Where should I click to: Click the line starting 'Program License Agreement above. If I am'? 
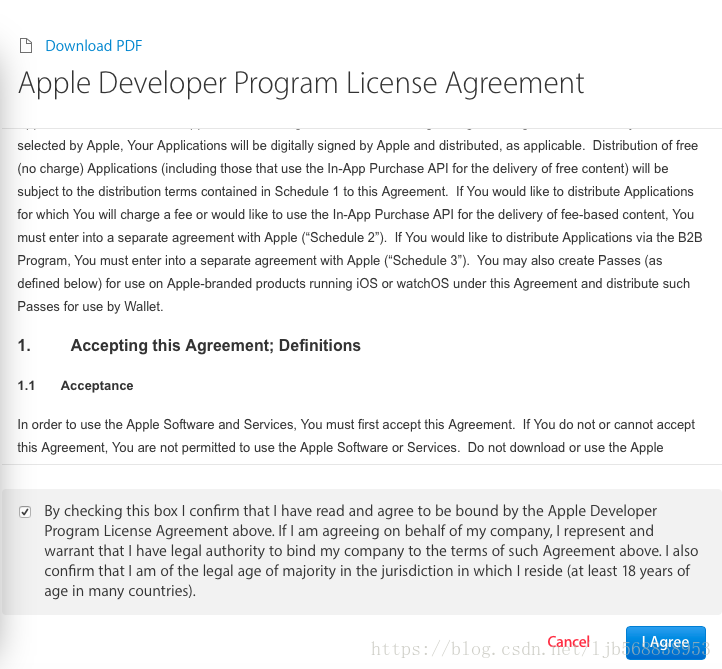(x=349, y=531)
